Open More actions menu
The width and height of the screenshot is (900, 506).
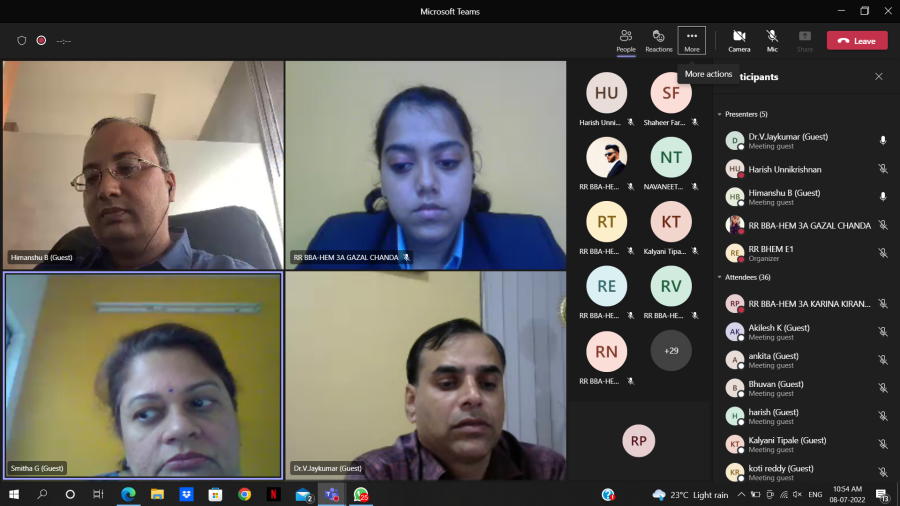691,40
